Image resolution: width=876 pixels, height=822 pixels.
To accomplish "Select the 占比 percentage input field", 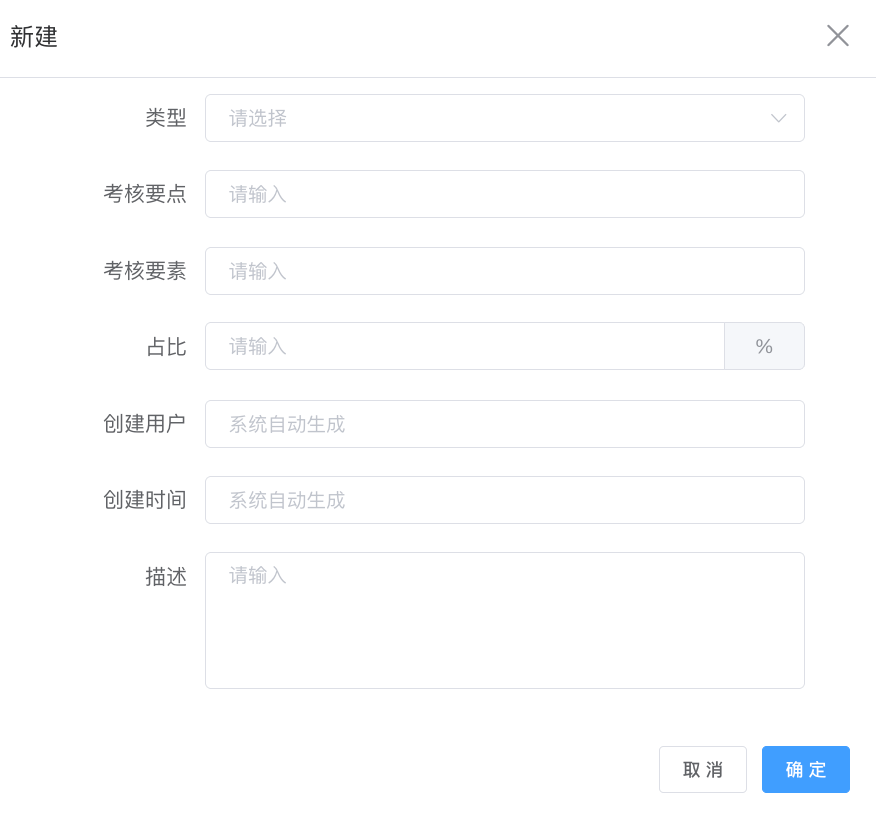I will [x=464, y=346].
